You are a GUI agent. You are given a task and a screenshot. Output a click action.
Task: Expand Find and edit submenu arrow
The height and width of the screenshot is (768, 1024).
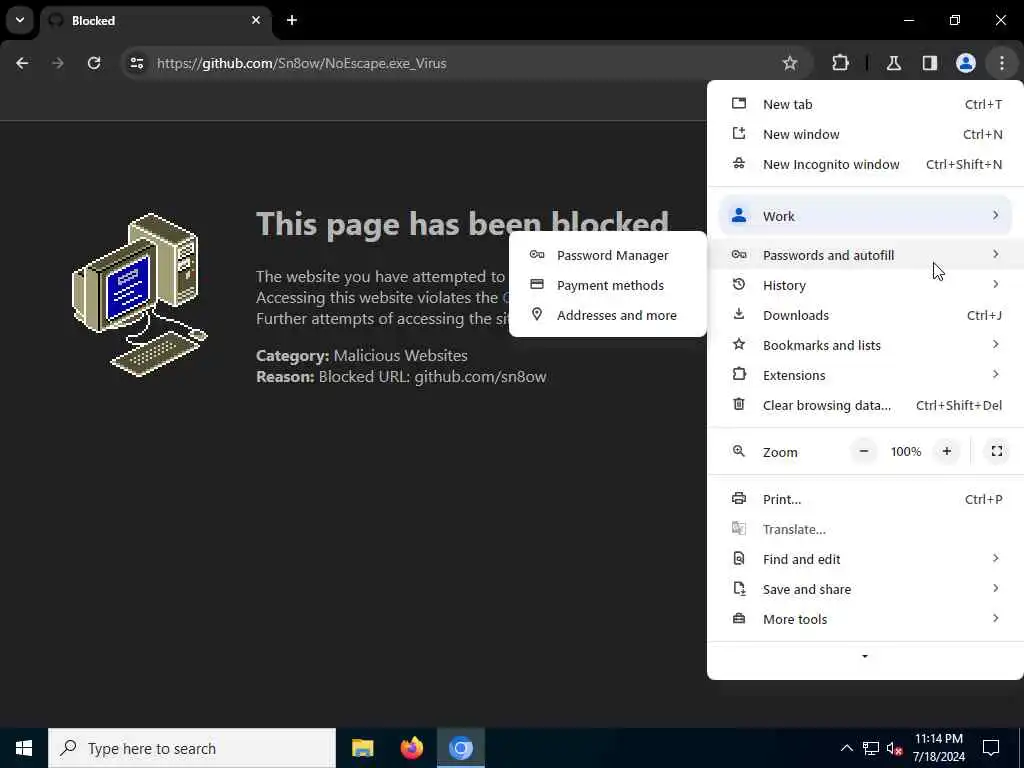[995, 558]
